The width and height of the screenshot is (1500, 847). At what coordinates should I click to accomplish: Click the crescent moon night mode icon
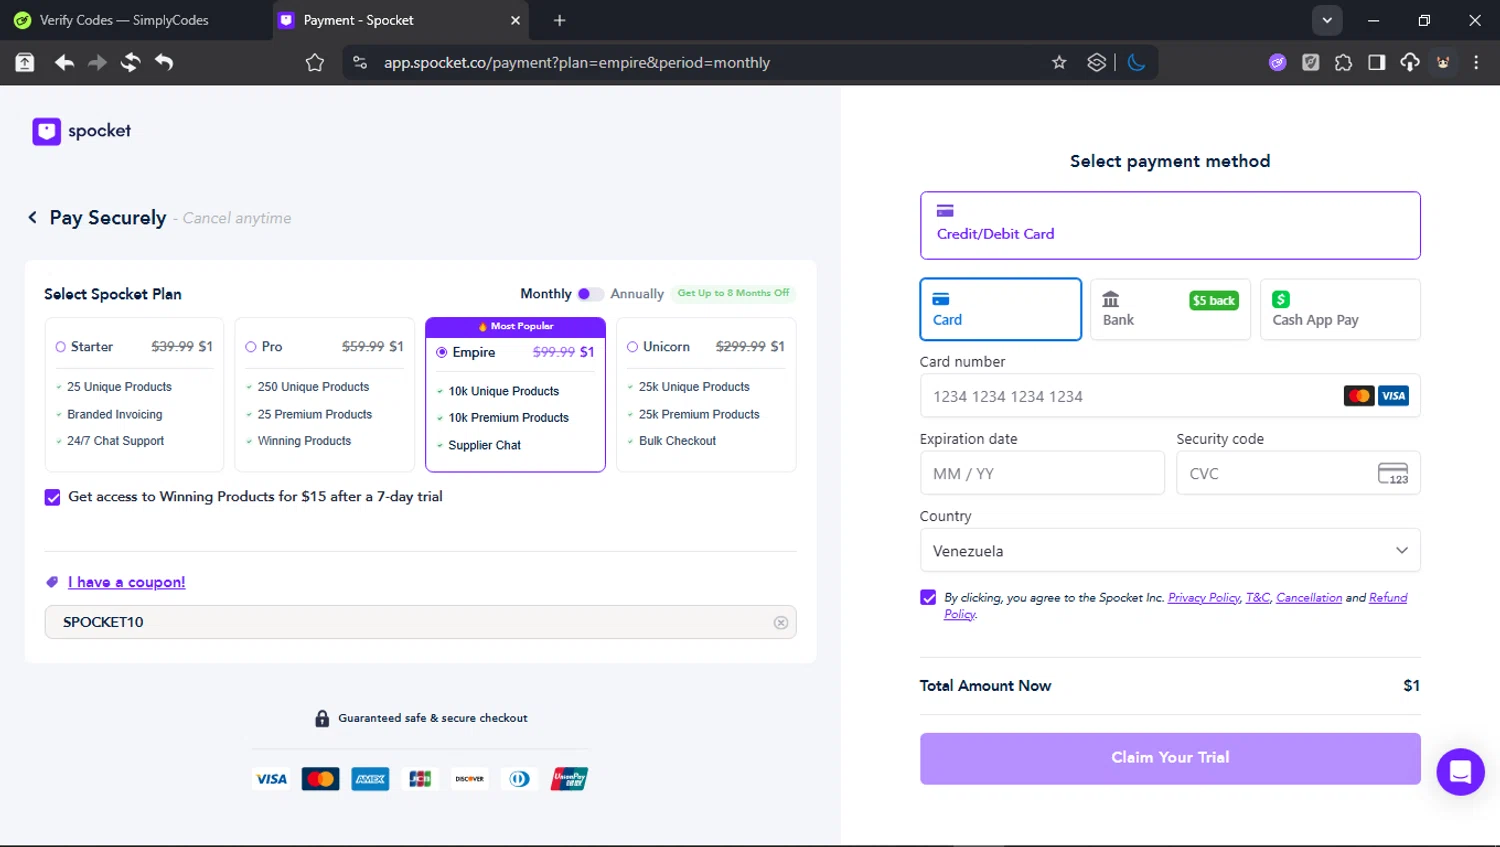tap(1136, 62)
